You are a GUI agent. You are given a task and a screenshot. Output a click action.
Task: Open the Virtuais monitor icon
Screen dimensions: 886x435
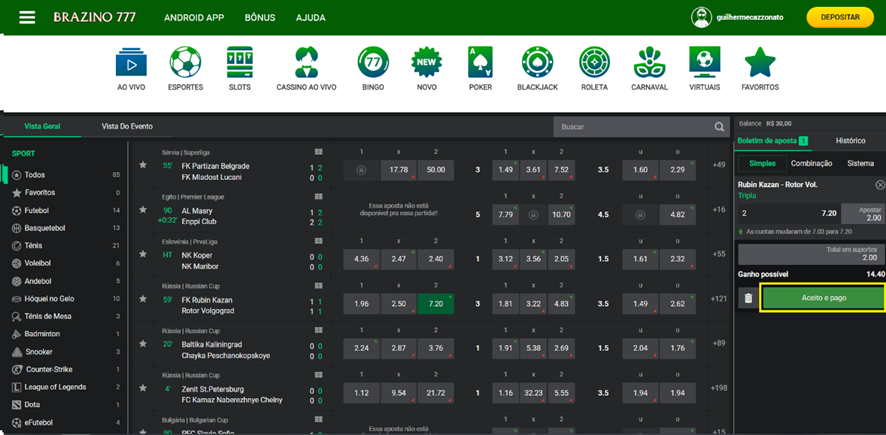tap(705, 62)
